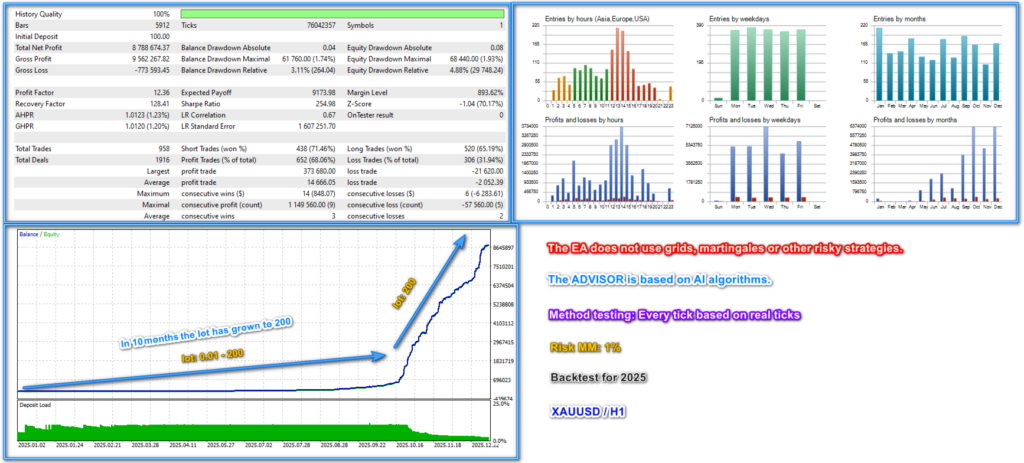1024x463 pixels.
Task: Click average loss trade value -2 052.39
Action: click(489, 182)
